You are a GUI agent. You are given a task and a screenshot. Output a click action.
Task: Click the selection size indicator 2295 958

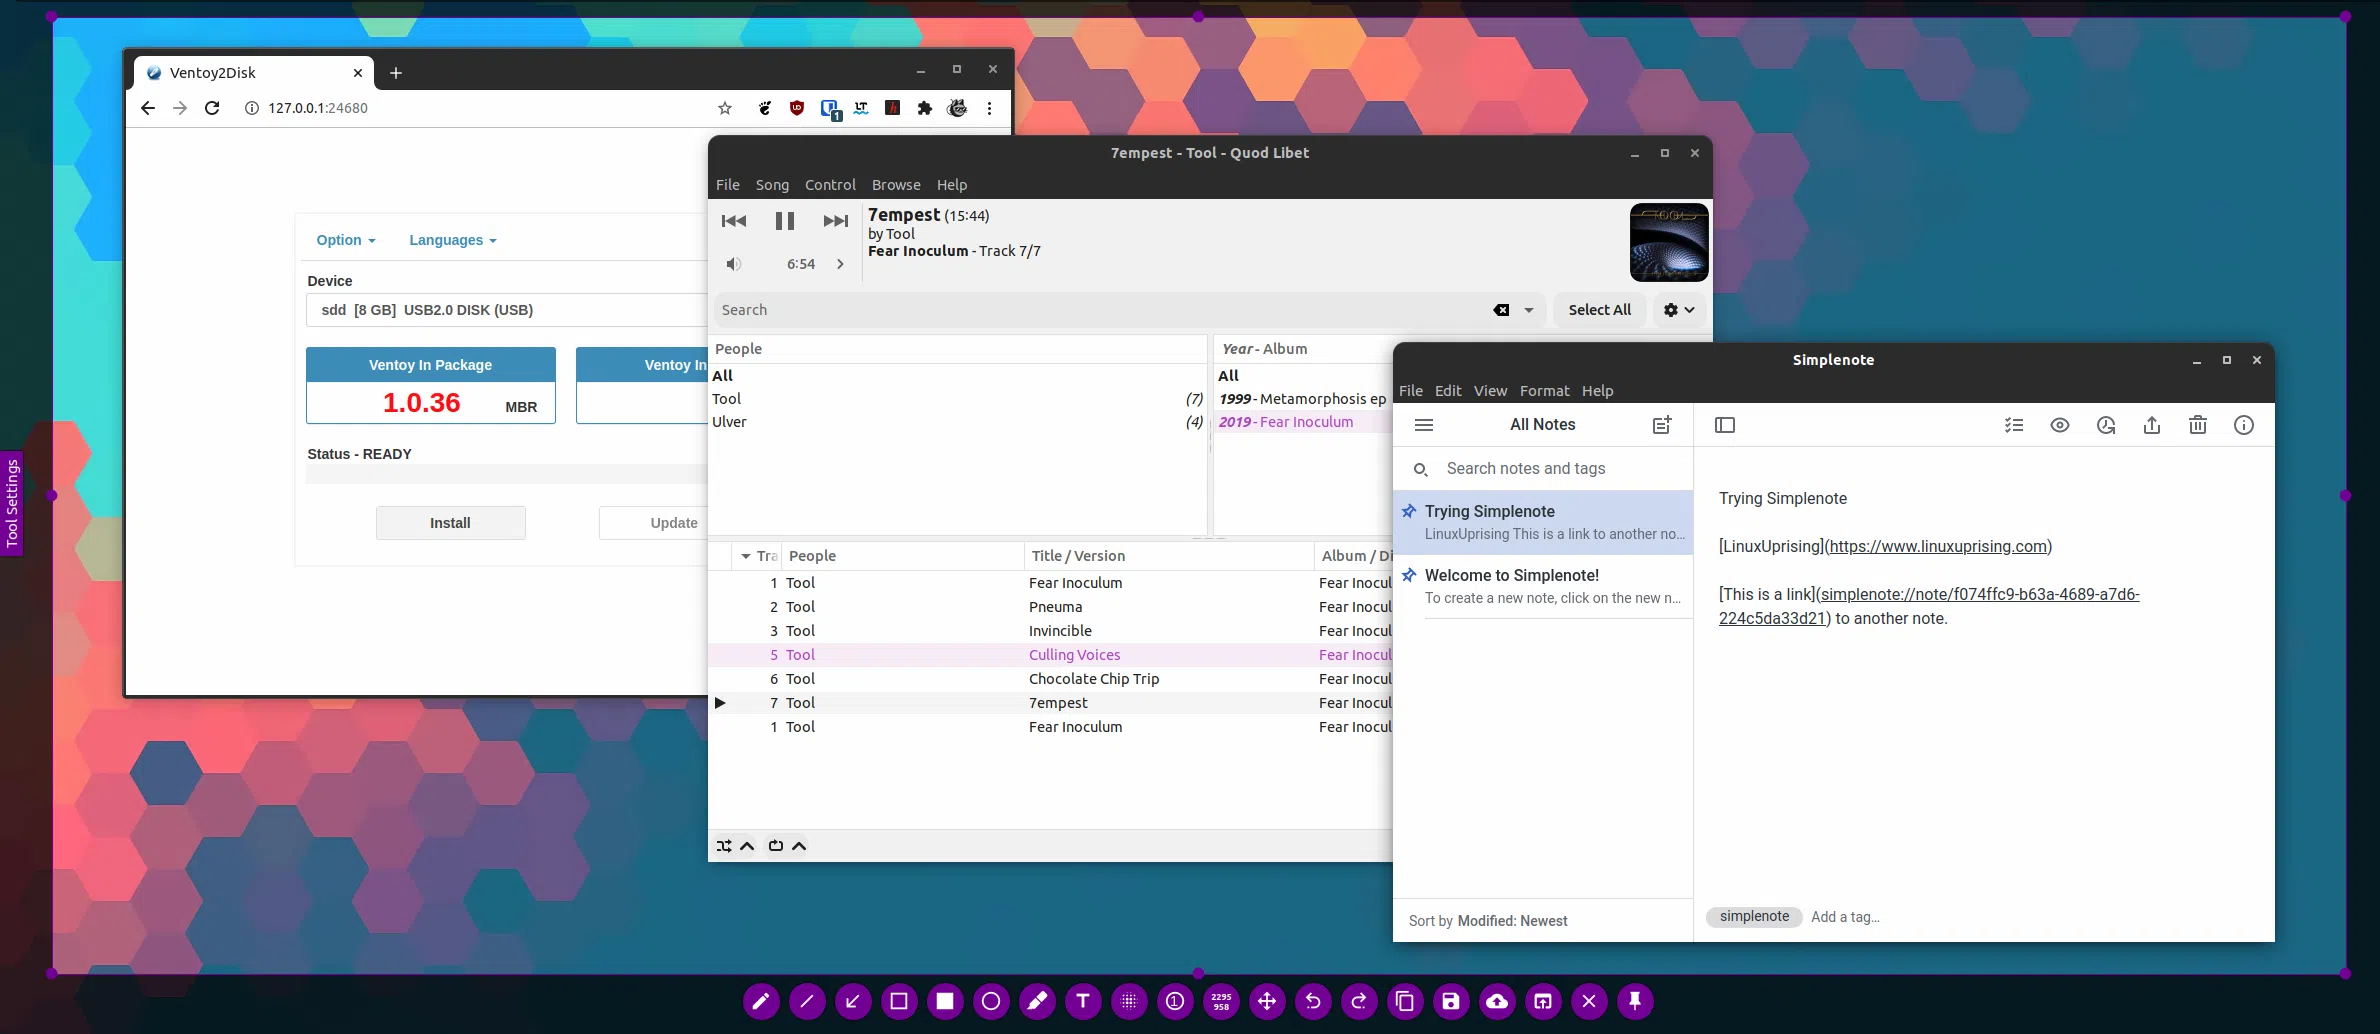point(1221,1001)
